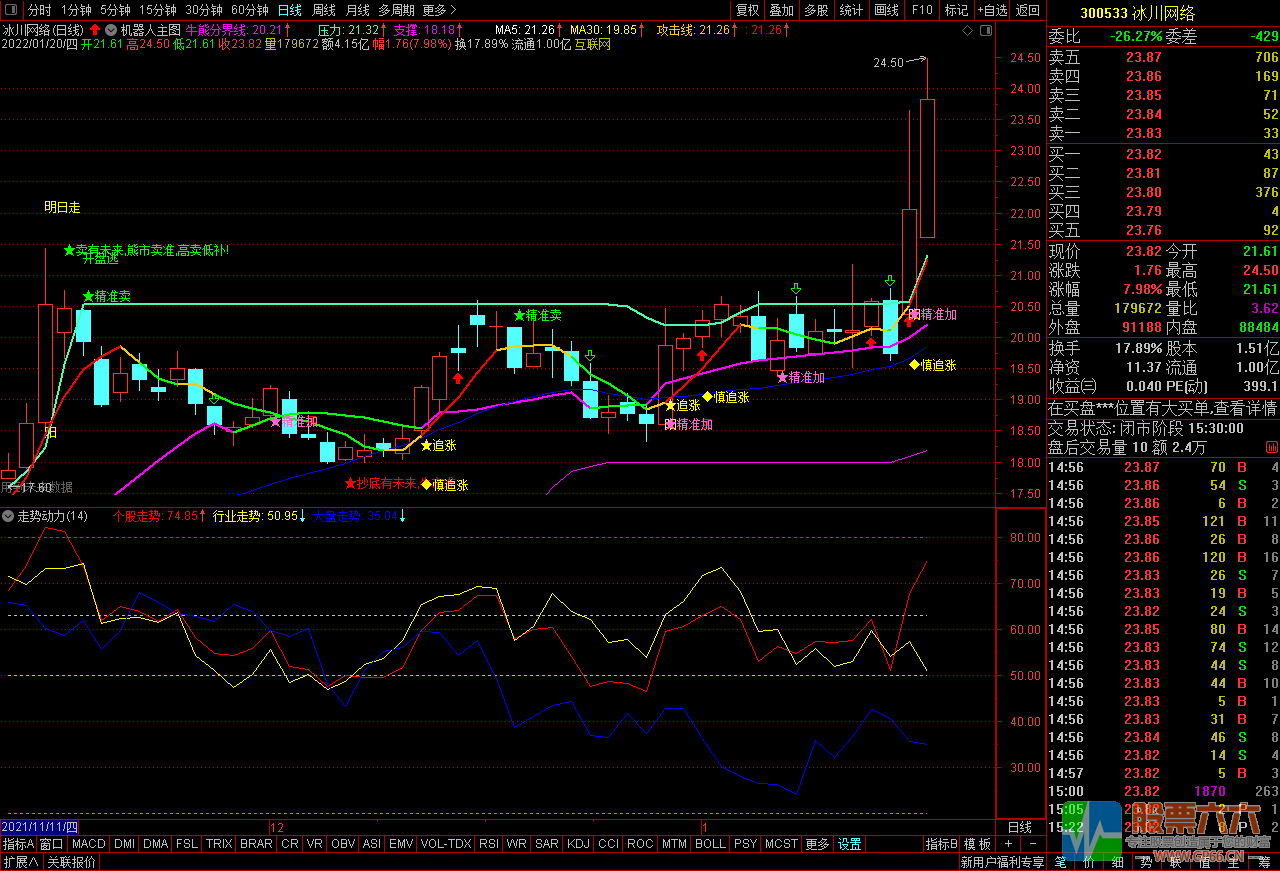Expand the 扩展 panel
The image size is (1280, 871).
click(20, 862)
